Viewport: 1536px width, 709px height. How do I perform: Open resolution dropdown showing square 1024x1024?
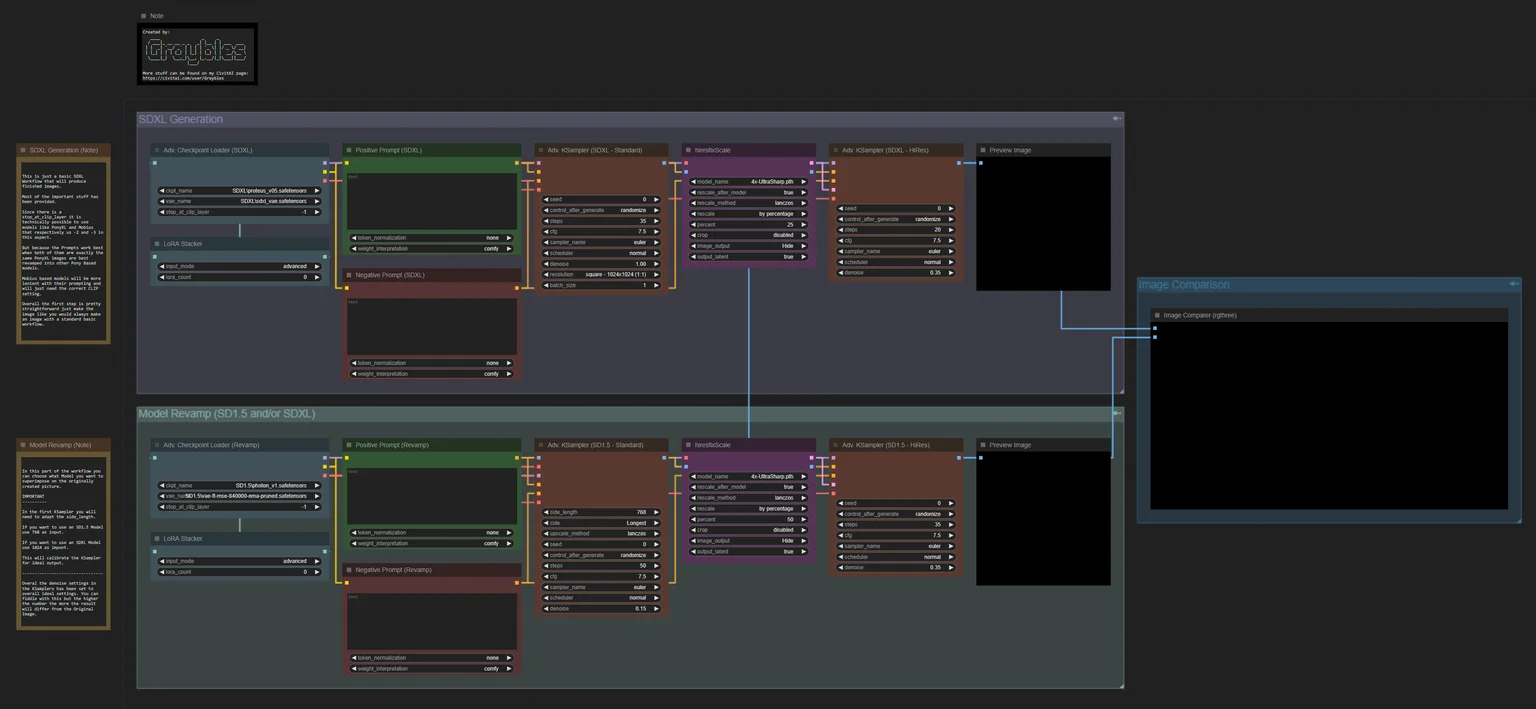(600, 274)
